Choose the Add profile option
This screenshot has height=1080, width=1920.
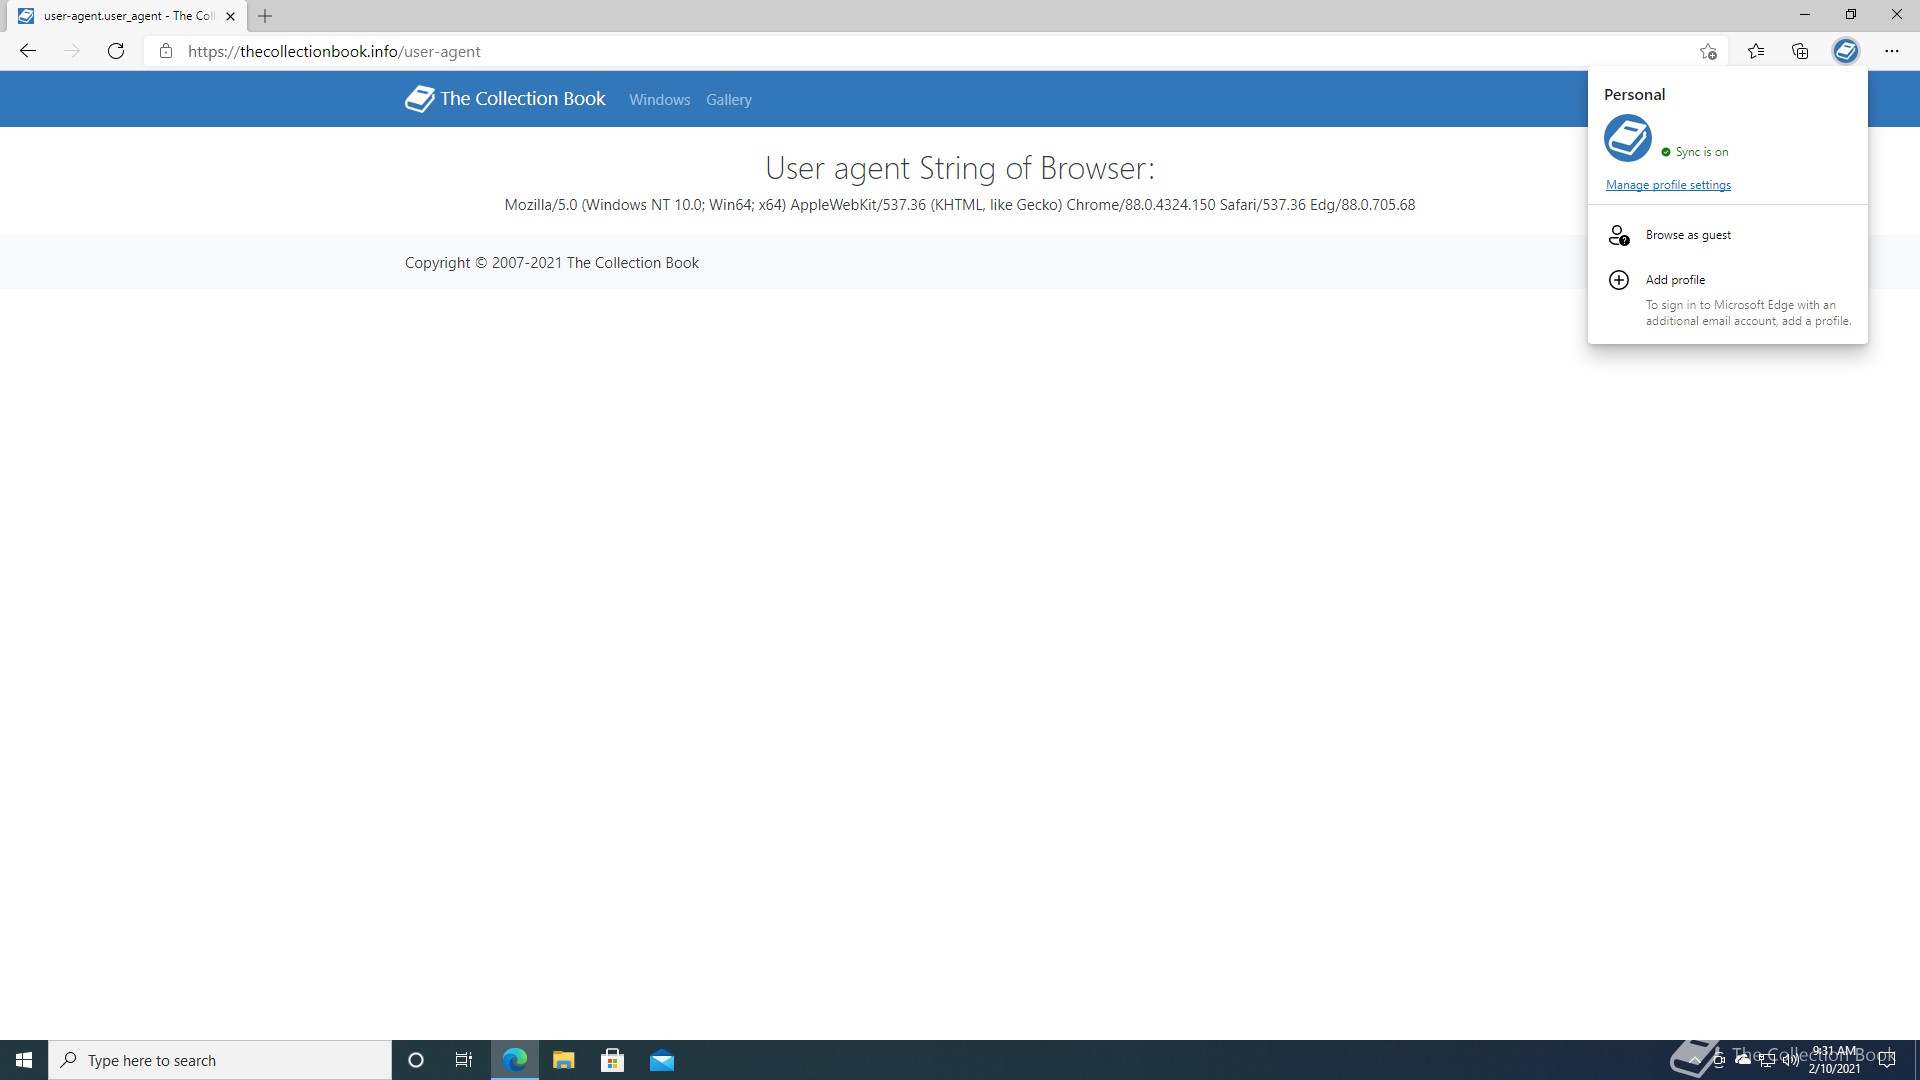(x=1675, y=280)
